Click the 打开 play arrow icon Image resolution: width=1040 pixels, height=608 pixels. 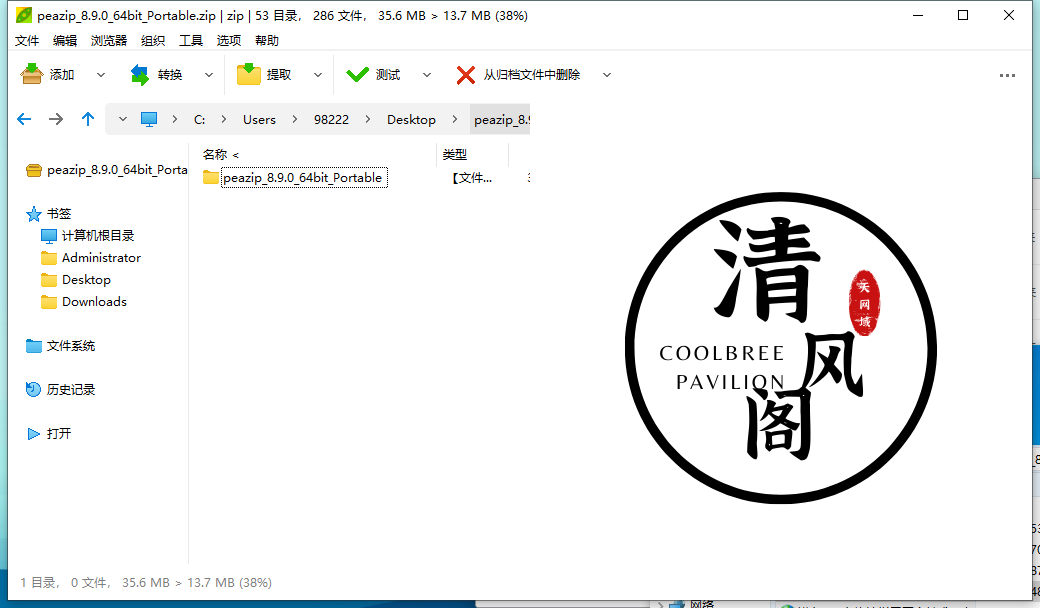(x=33, y=434)
